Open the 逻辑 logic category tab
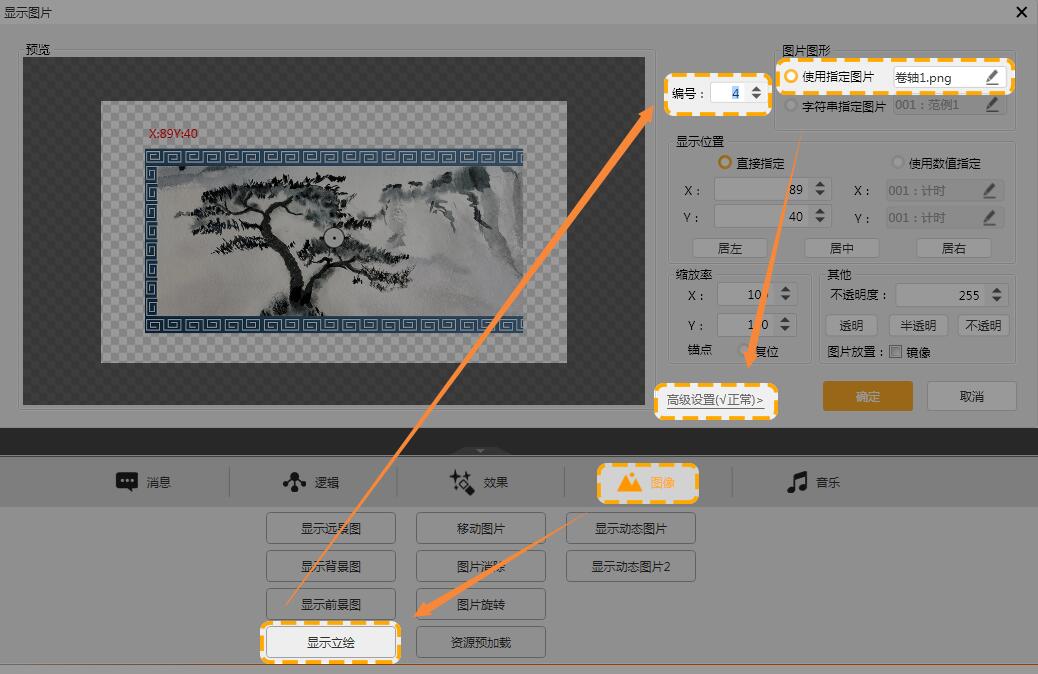The height and width of the screenshot is (674, 1038). click(x=311, y=482)
